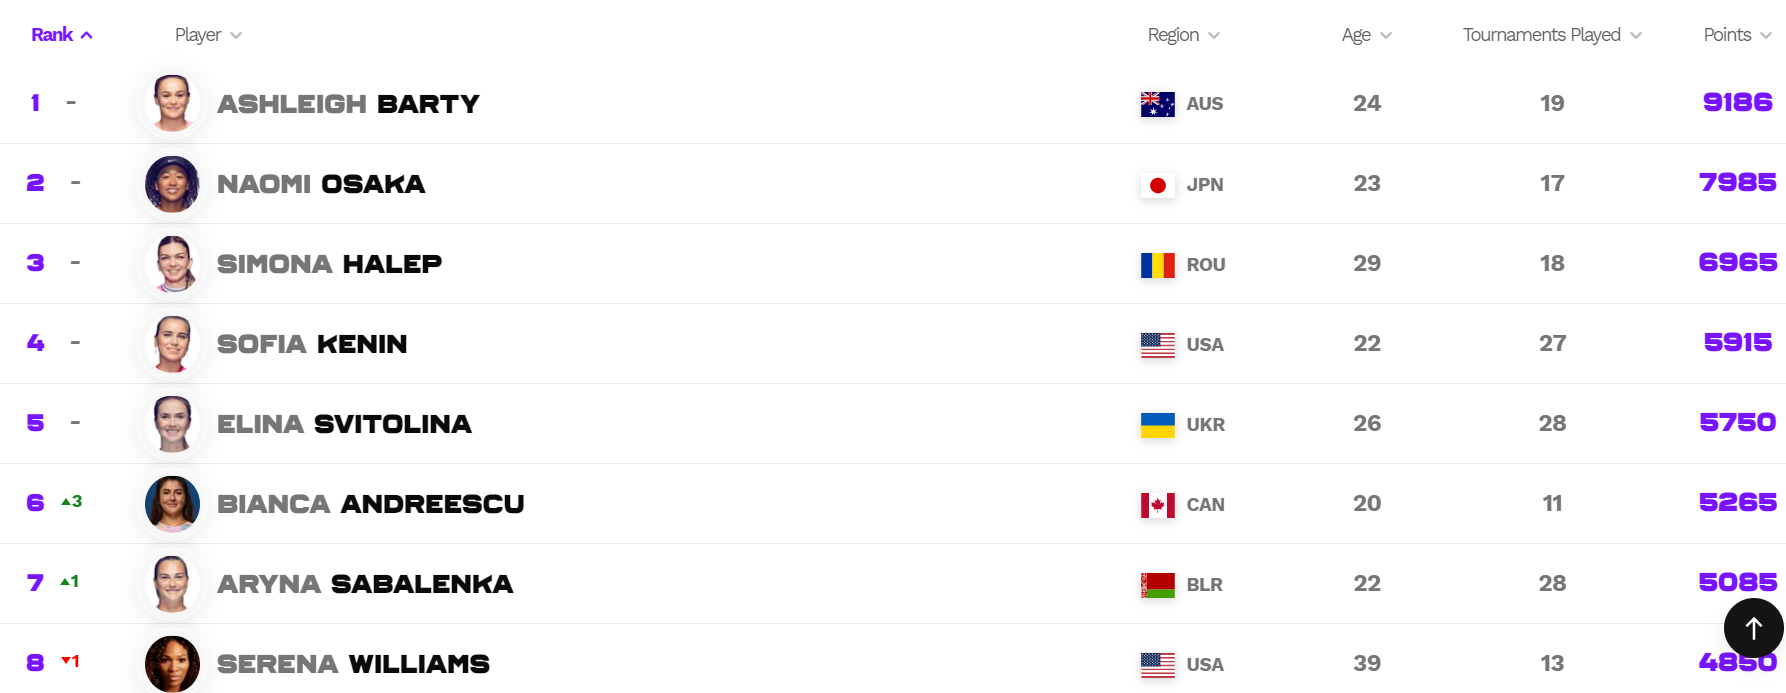The image size is (1786, 693).
Task: Click the scroll-to-top arrow button
Action: 1753,628
